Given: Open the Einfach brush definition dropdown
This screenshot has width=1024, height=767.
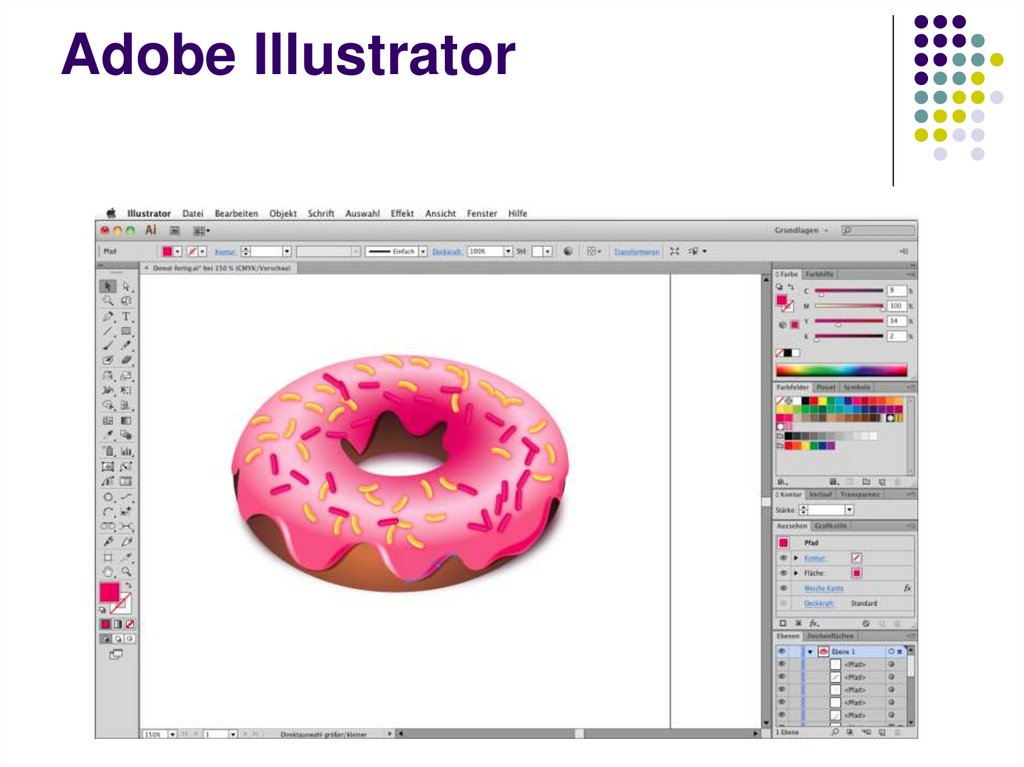Looking at the screenshot, I should [423, 252].
